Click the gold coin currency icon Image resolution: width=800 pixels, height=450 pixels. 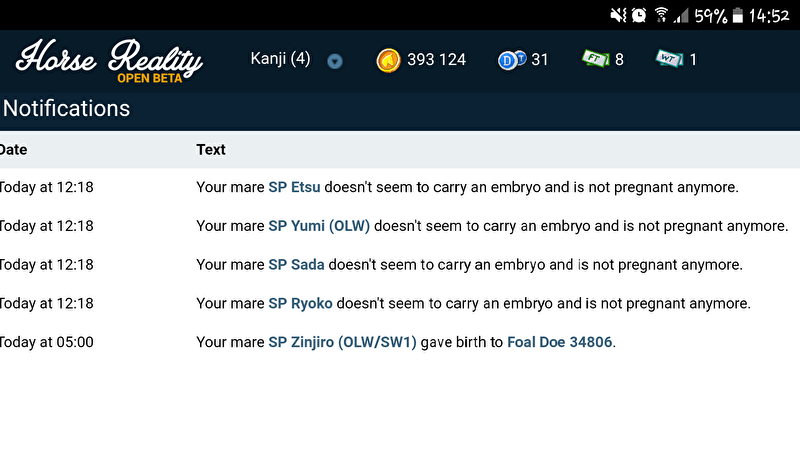(x=388, y=60)
